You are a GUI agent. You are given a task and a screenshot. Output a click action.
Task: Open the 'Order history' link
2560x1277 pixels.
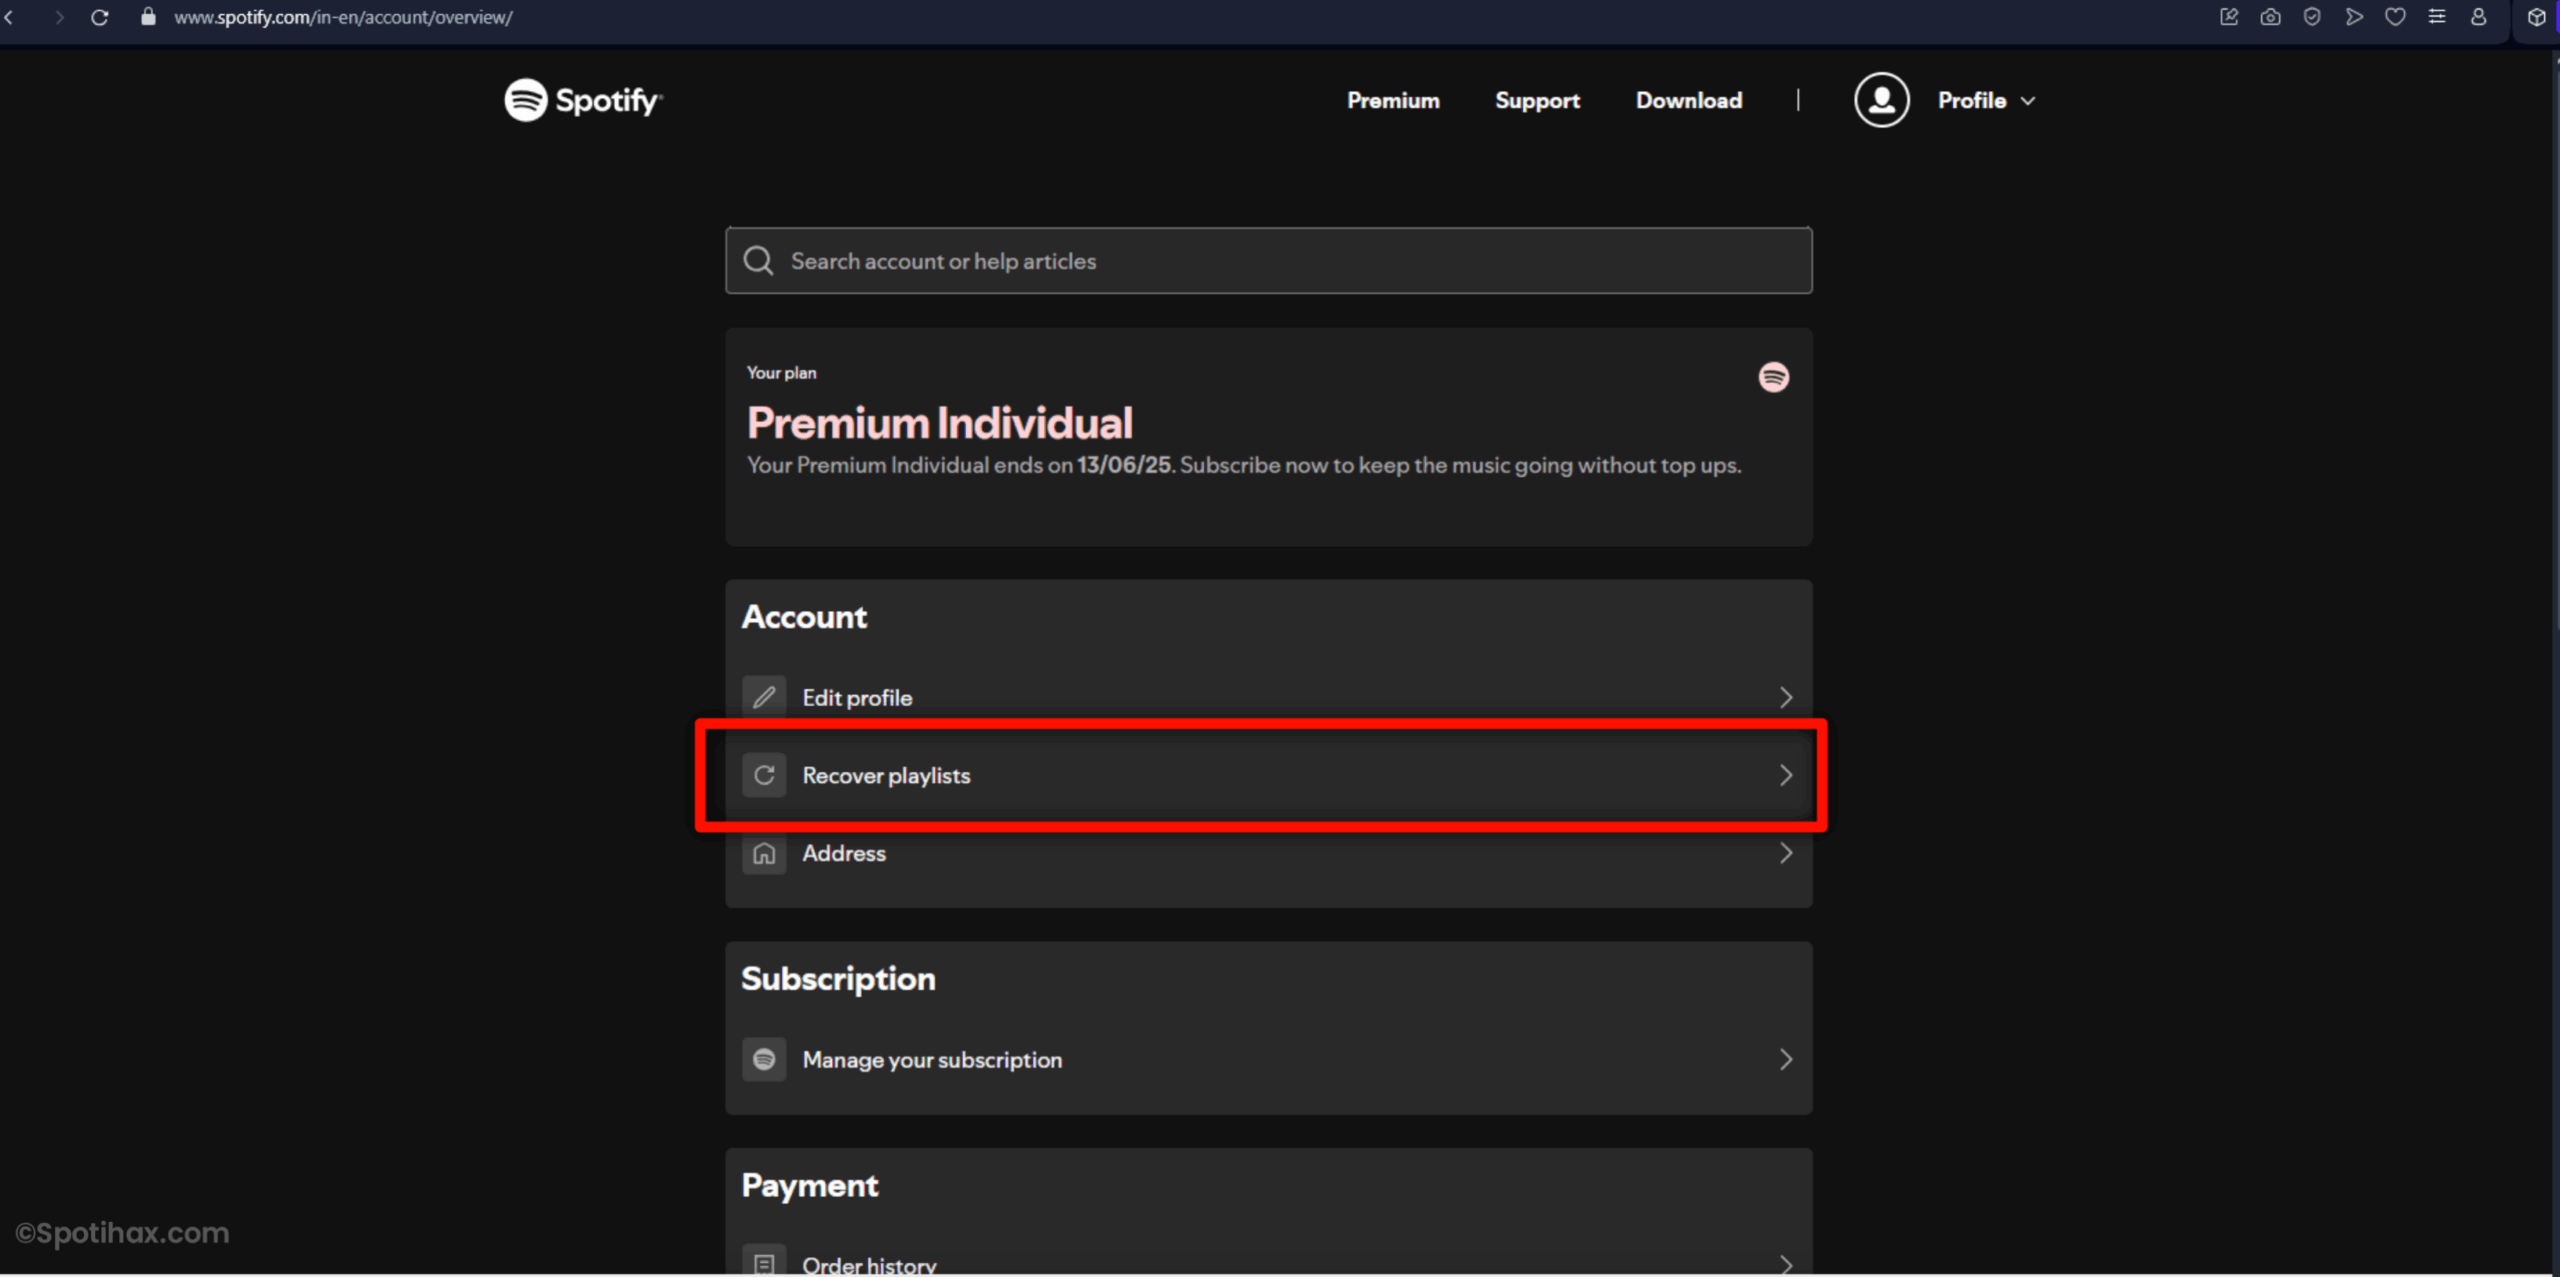point(869,1264)
